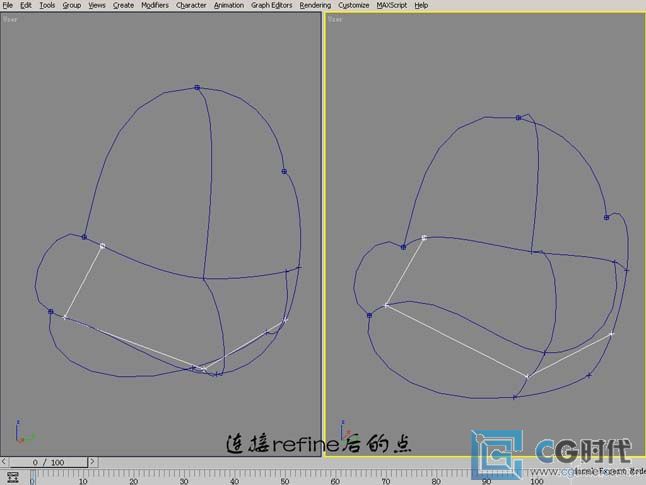Click frame 20 on the track bar
This screenshot has height=485, width=646.
133,481
